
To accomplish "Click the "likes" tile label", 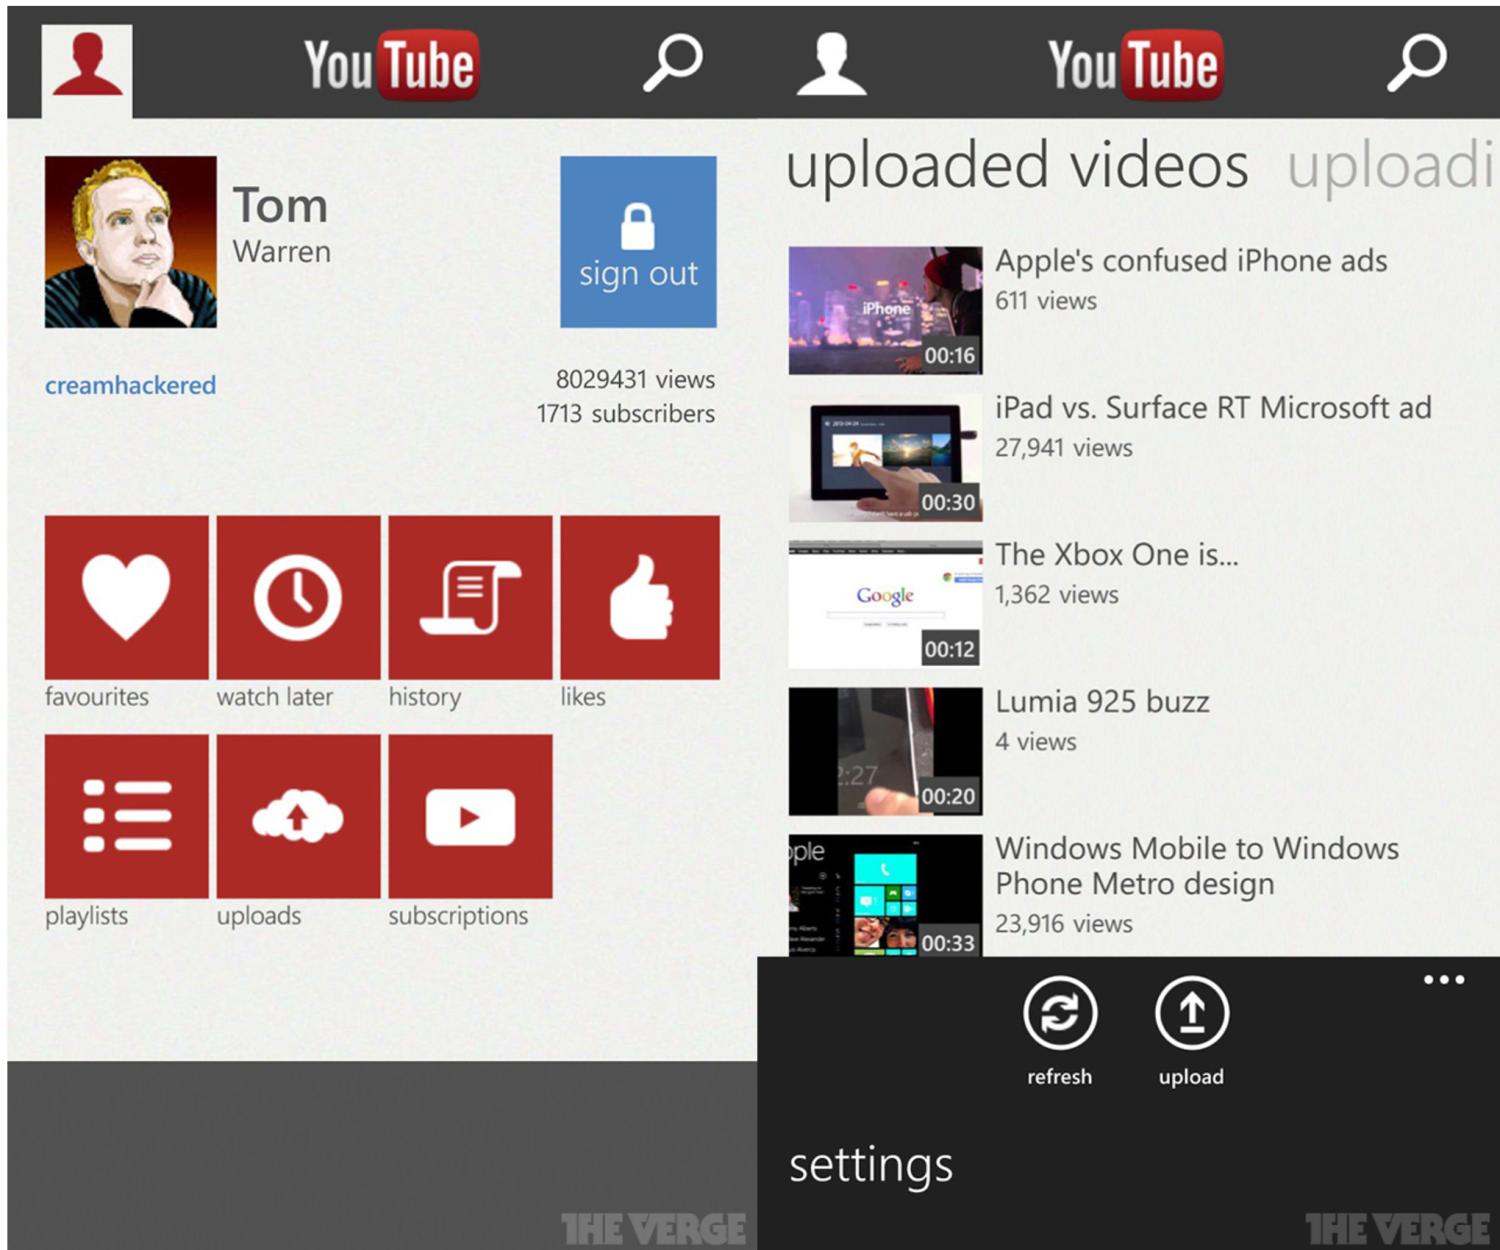I will 583,697.
